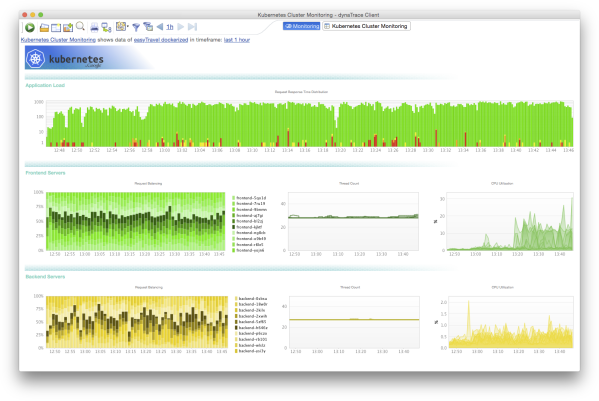Click the Backend Servers section heading

coord(45,276)
